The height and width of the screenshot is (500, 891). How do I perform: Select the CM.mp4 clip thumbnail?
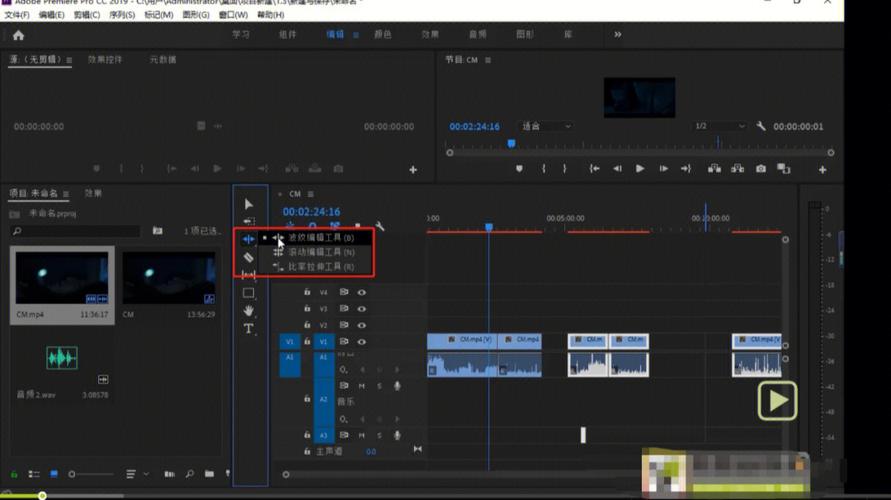click(62, 278)
